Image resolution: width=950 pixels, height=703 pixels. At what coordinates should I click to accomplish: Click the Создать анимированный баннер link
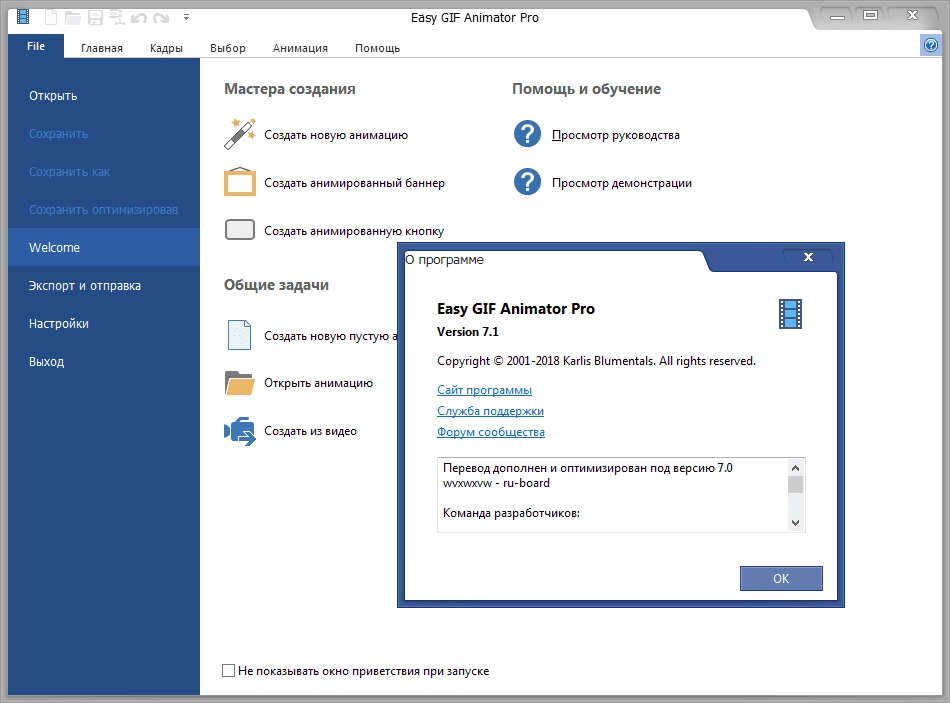point(354,183)
